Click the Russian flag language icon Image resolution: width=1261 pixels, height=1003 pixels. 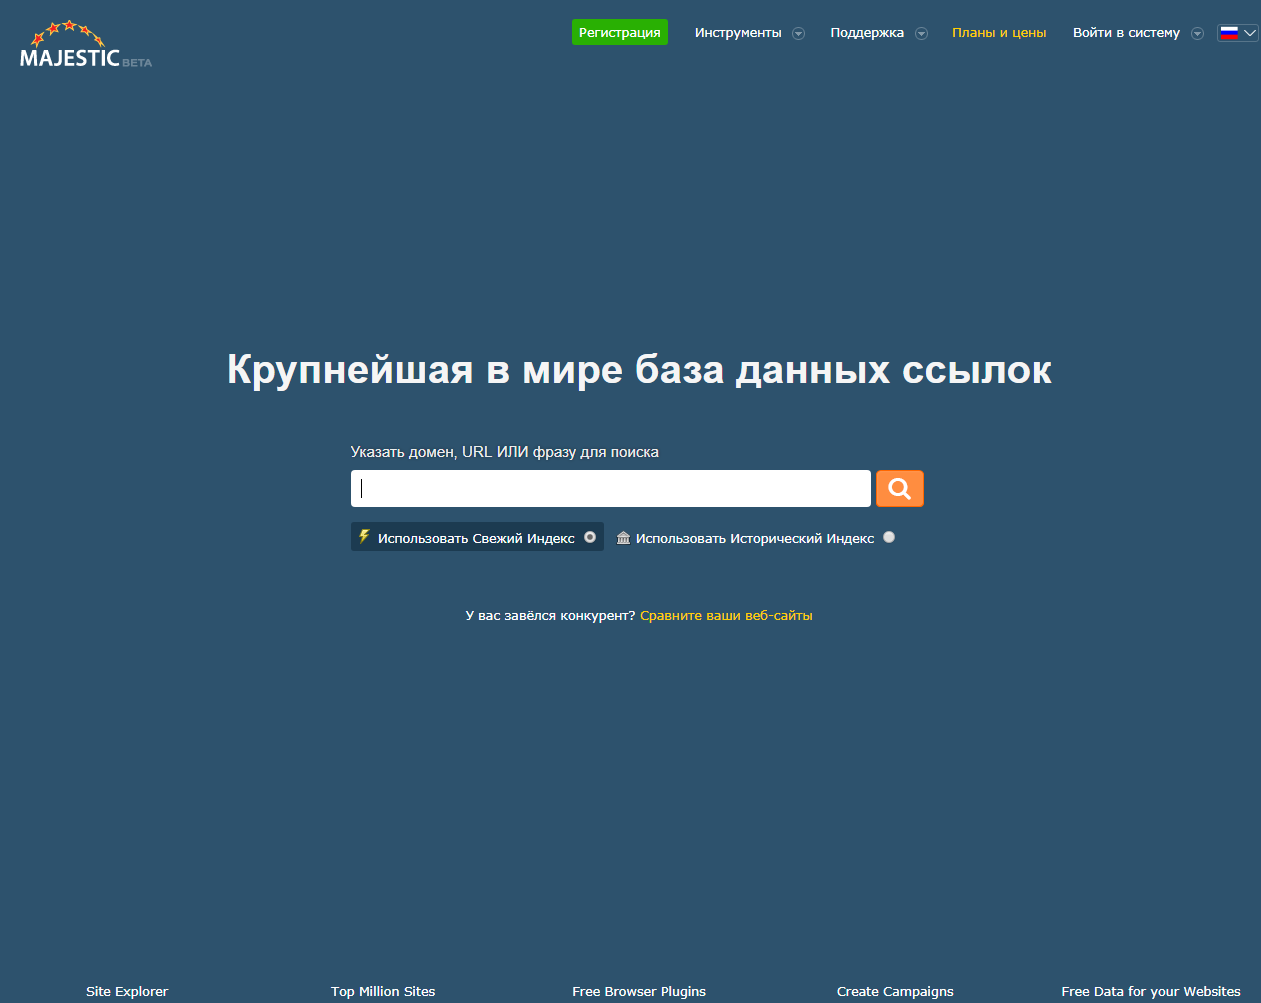(x=1229, y=33)
